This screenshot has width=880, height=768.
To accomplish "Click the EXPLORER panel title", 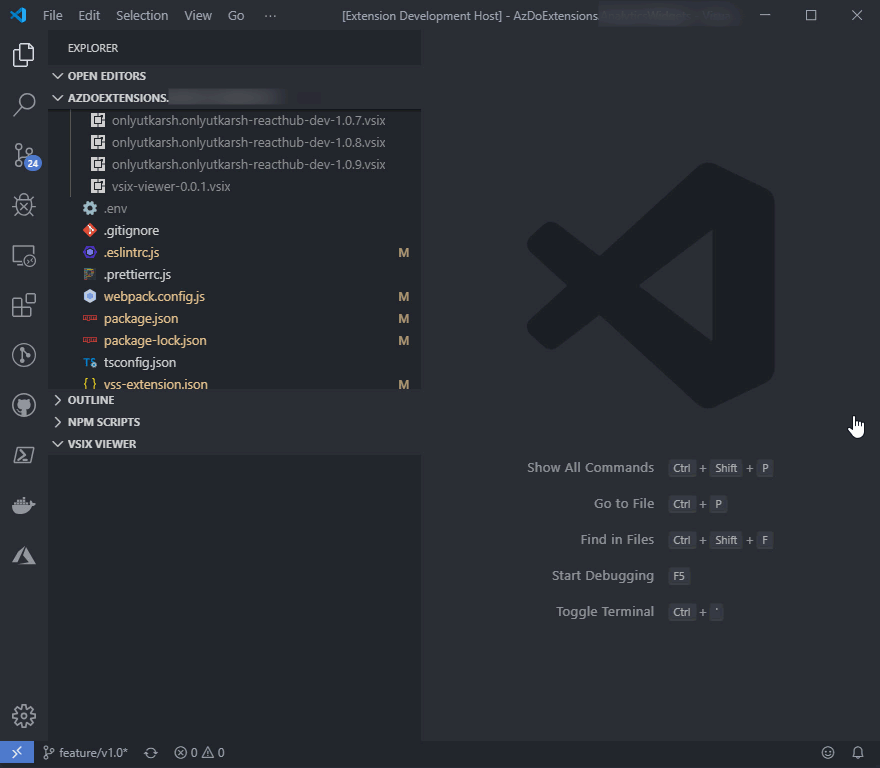I will click(93, 48).
